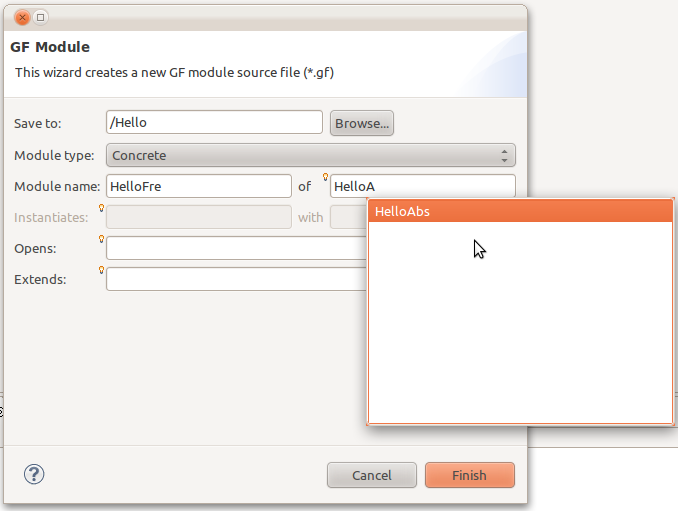This screenshot has width=678, height=511.
Task: Click the maximize button in the title bar
Action: (41, 17)
